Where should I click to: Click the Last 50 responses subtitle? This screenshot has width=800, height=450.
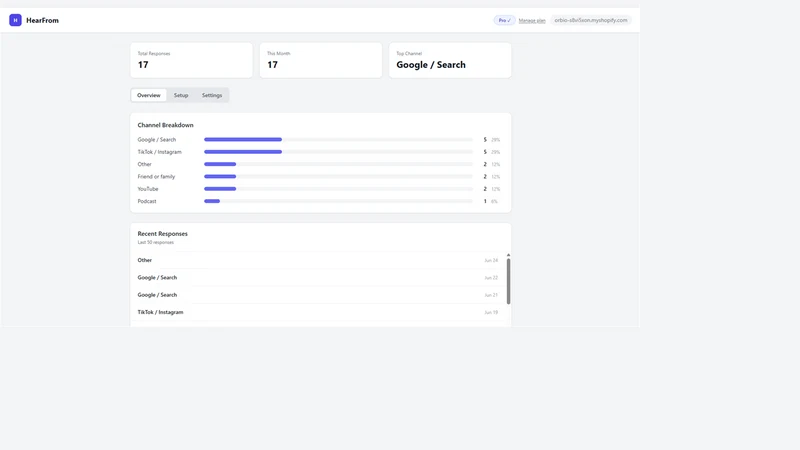(156, 242)
